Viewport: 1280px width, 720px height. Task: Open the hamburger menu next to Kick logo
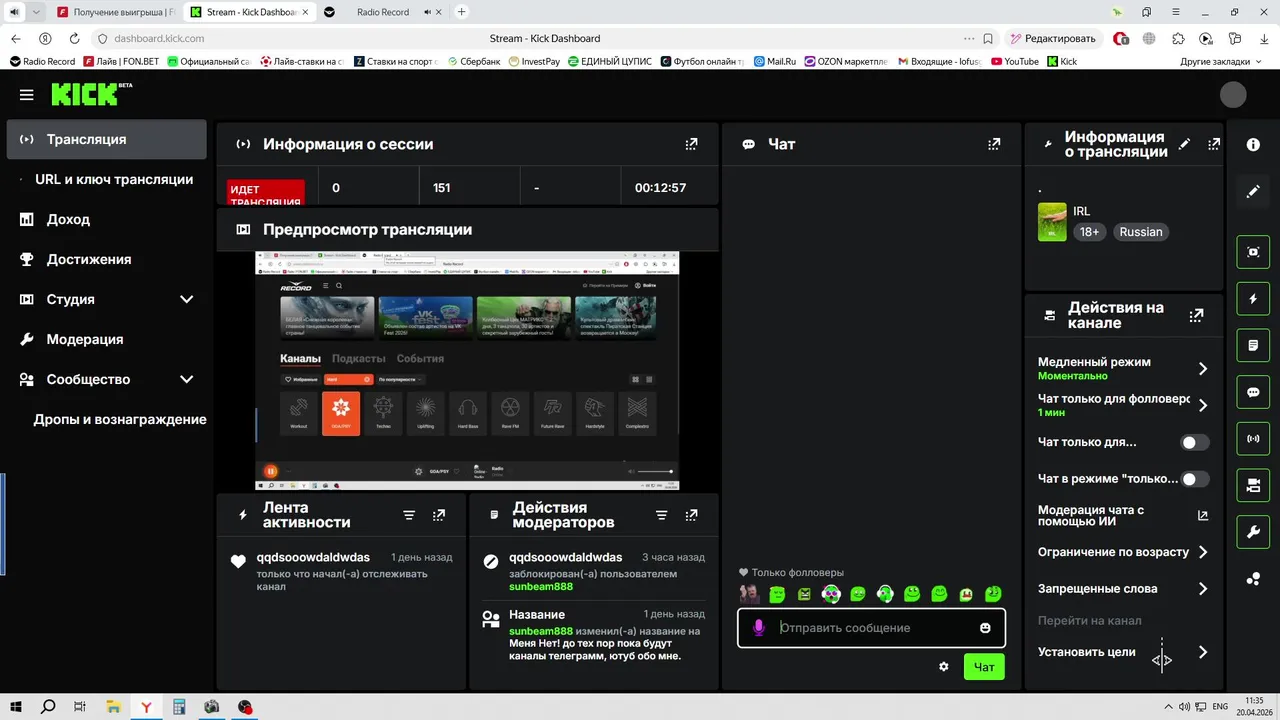click(27, 95)
